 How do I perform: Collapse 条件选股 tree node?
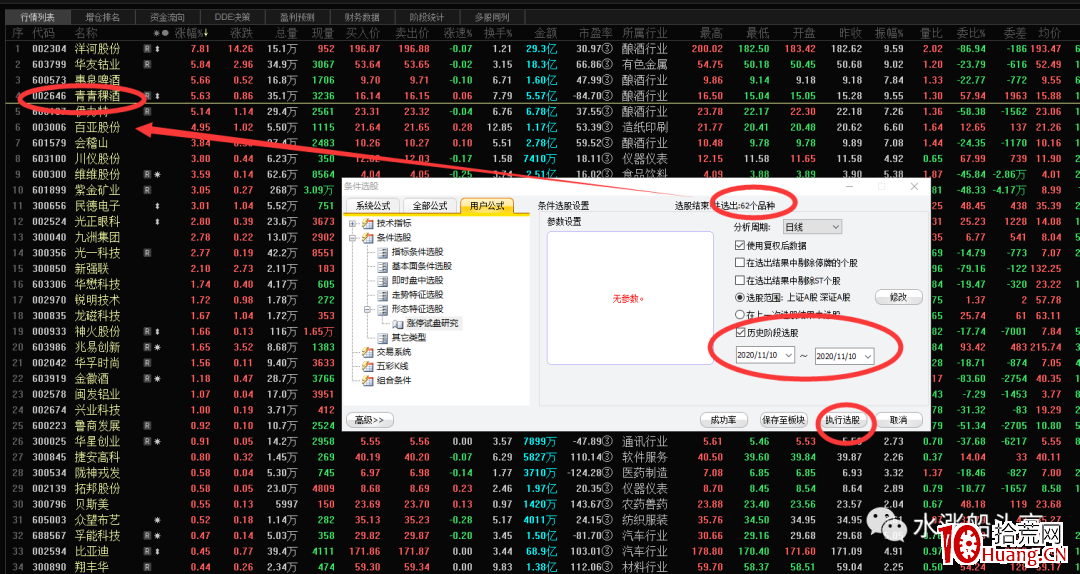(353, 238)
